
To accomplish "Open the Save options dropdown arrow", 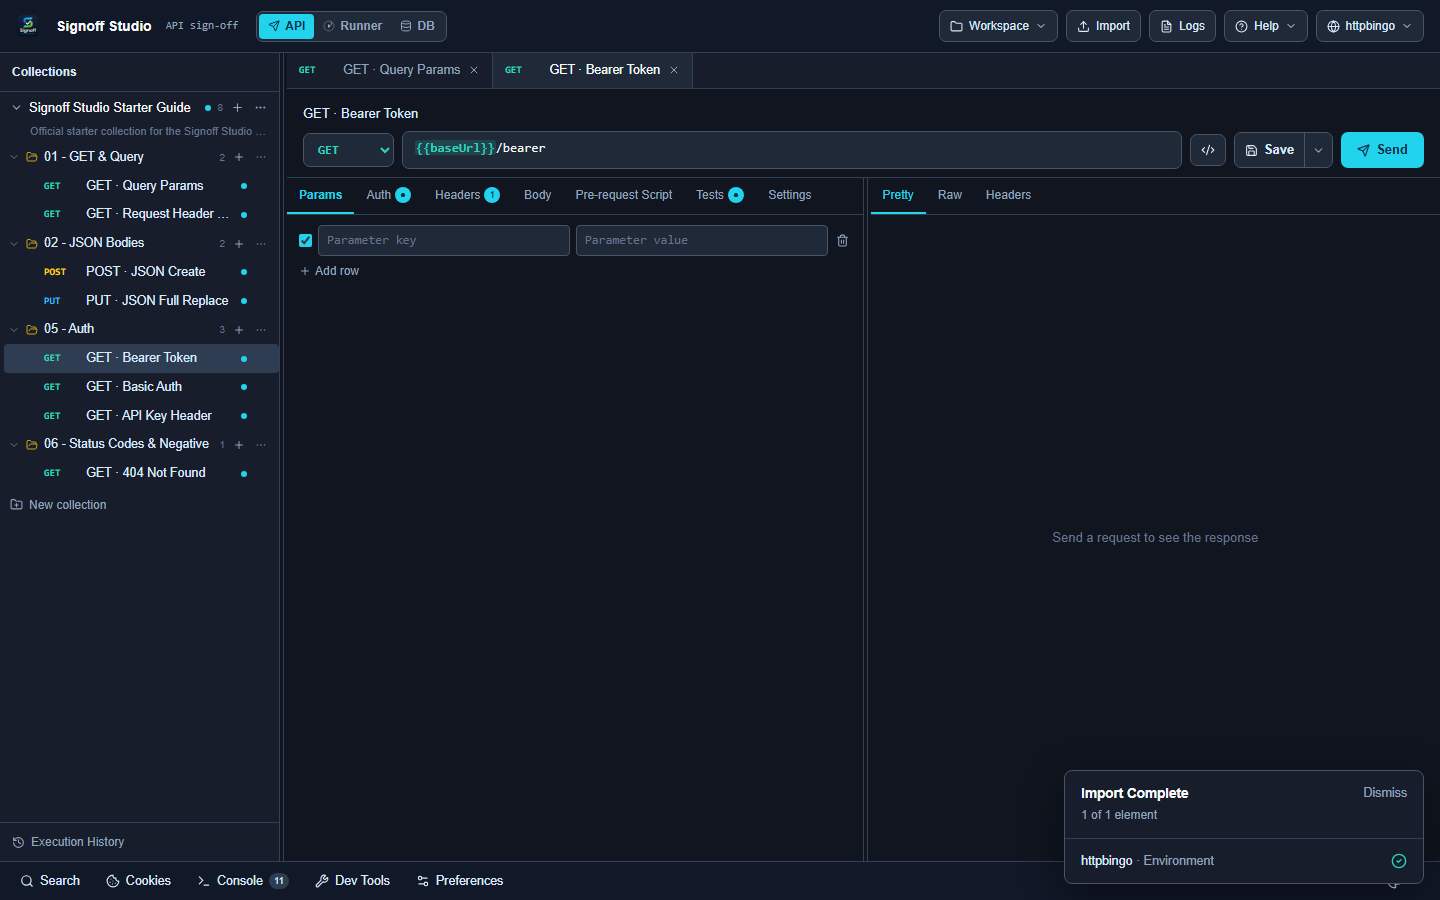I will 1319,150.
